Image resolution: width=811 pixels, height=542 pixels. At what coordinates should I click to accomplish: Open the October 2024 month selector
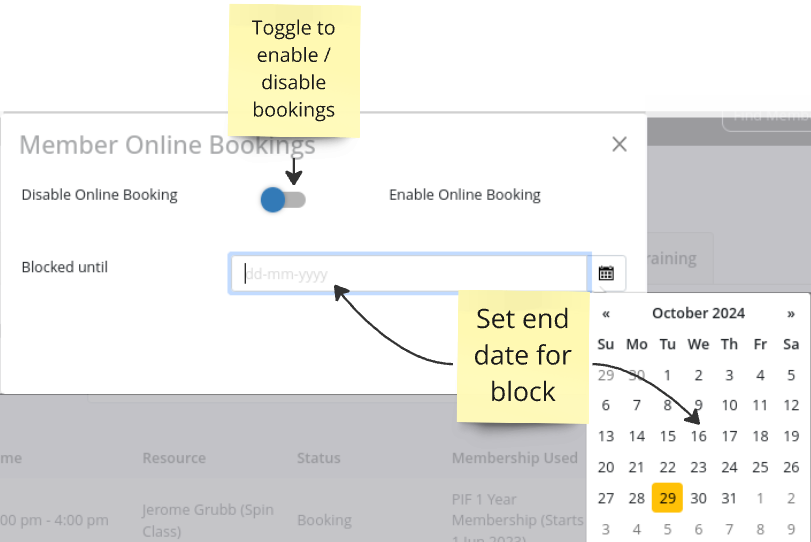click(x=698, y=313)
